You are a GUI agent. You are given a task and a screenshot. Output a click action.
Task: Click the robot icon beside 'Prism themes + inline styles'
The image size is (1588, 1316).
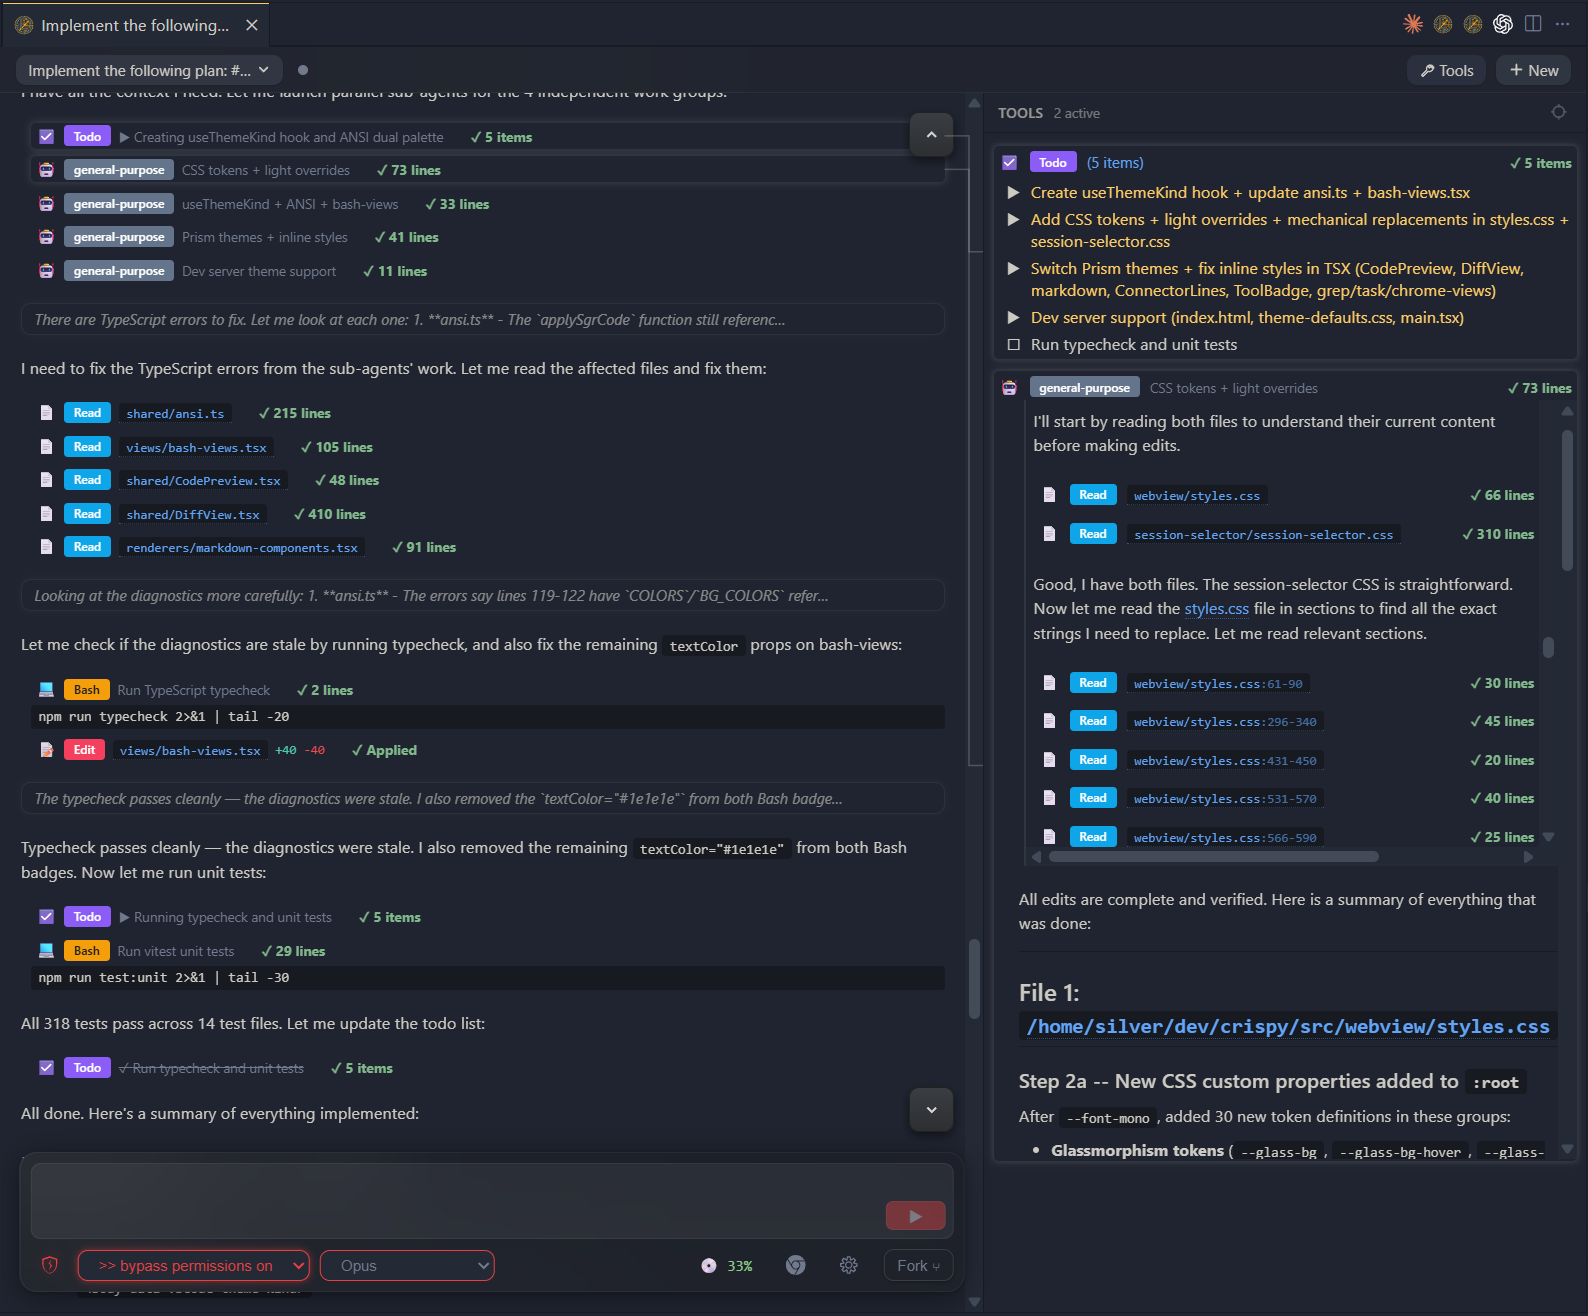pos(46,237)
